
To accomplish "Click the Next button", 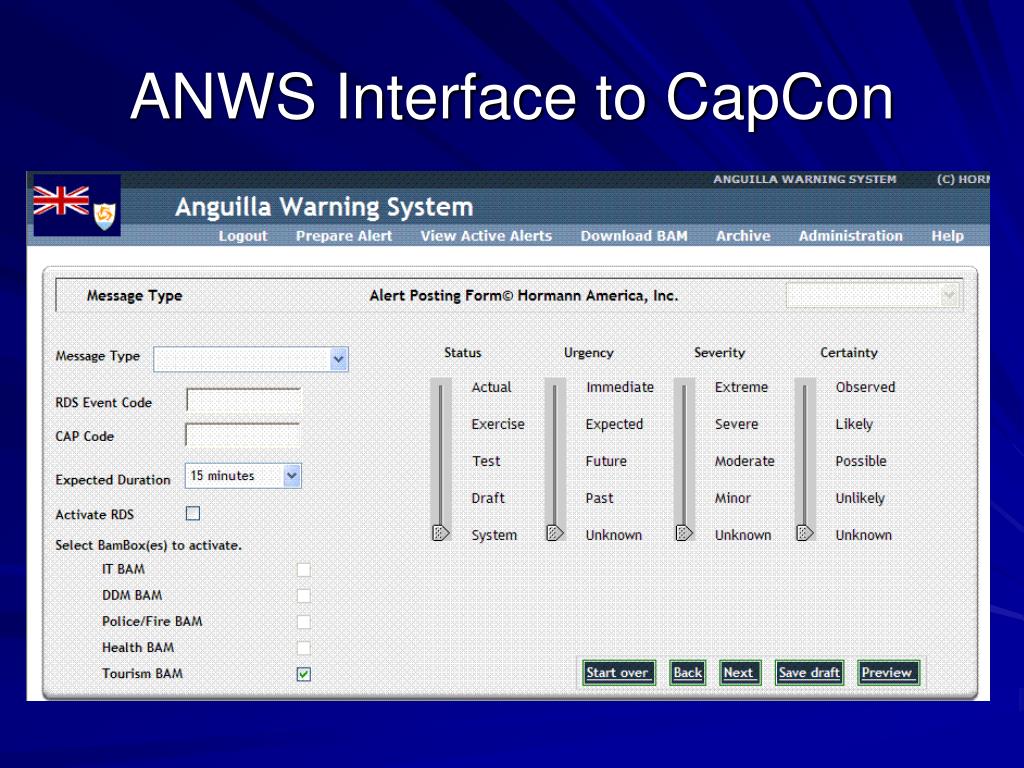I will coord(739,673).
